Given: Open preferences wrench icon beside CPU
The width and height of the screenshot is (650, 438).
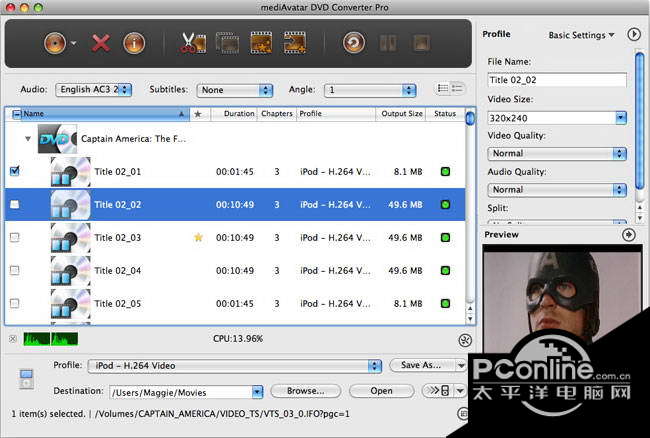Looking at the screenshot, I should click(465, 340).
